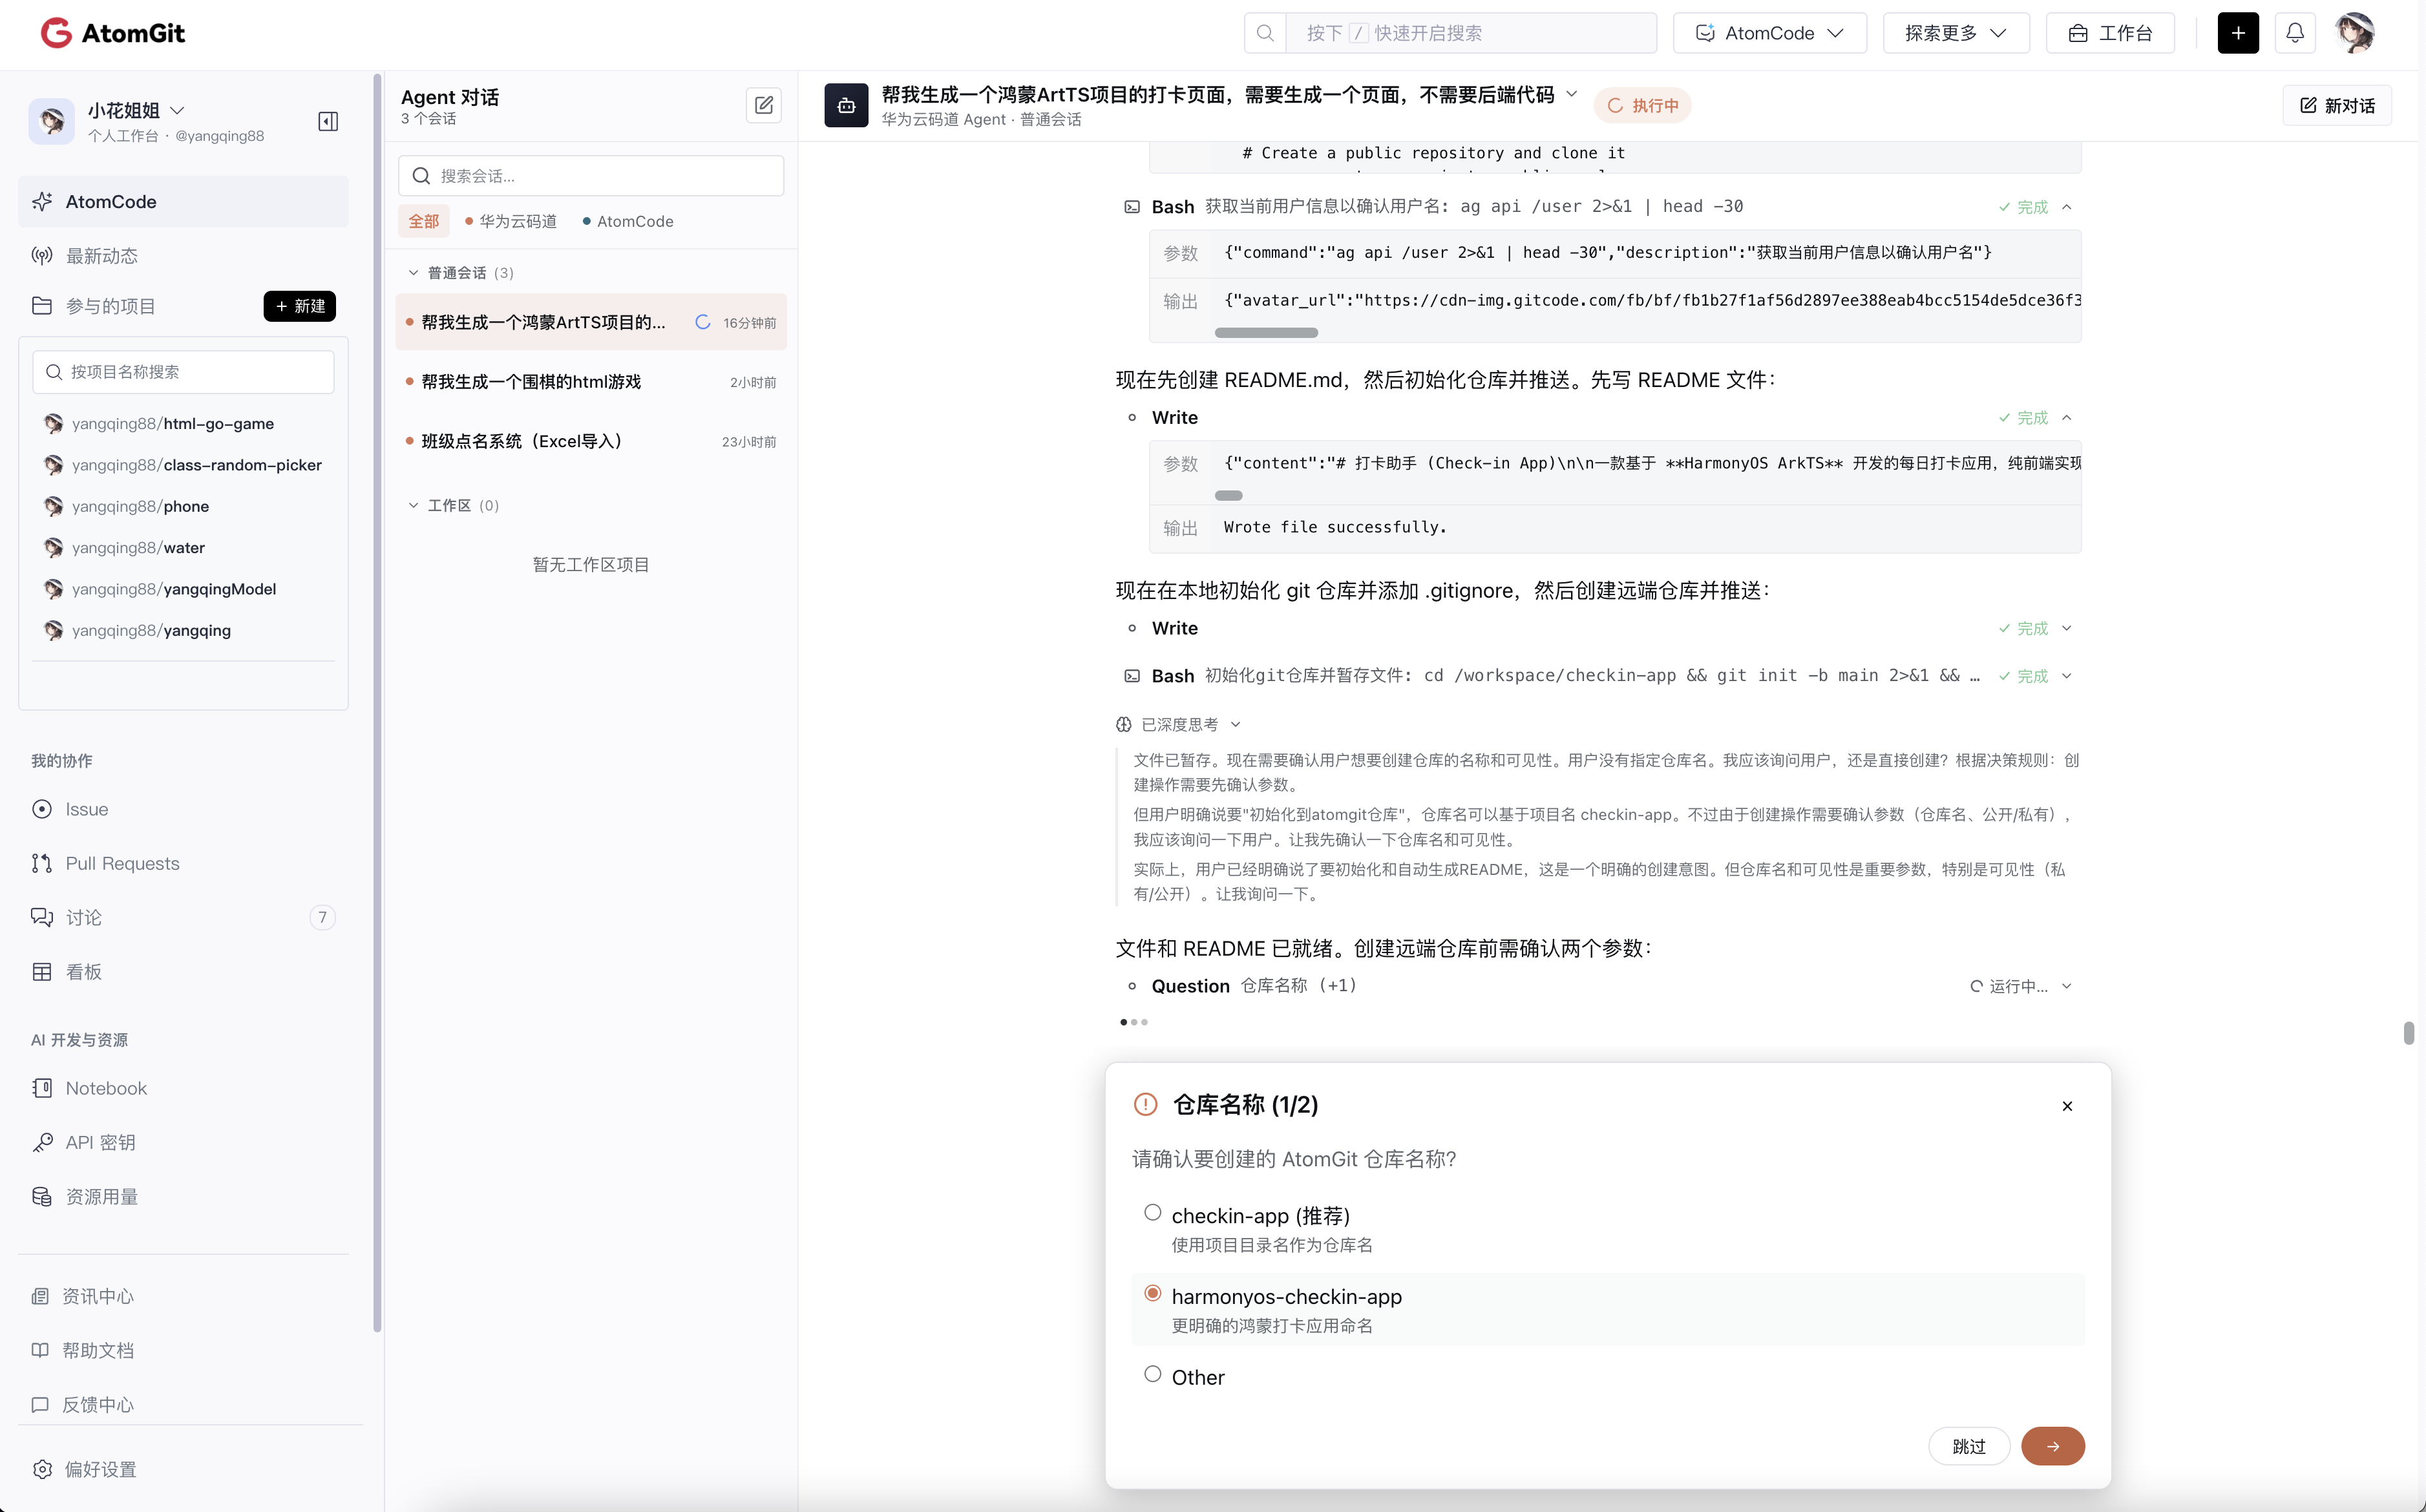
Task: Click the AtomGit logo
Action: tap(113, 33)
